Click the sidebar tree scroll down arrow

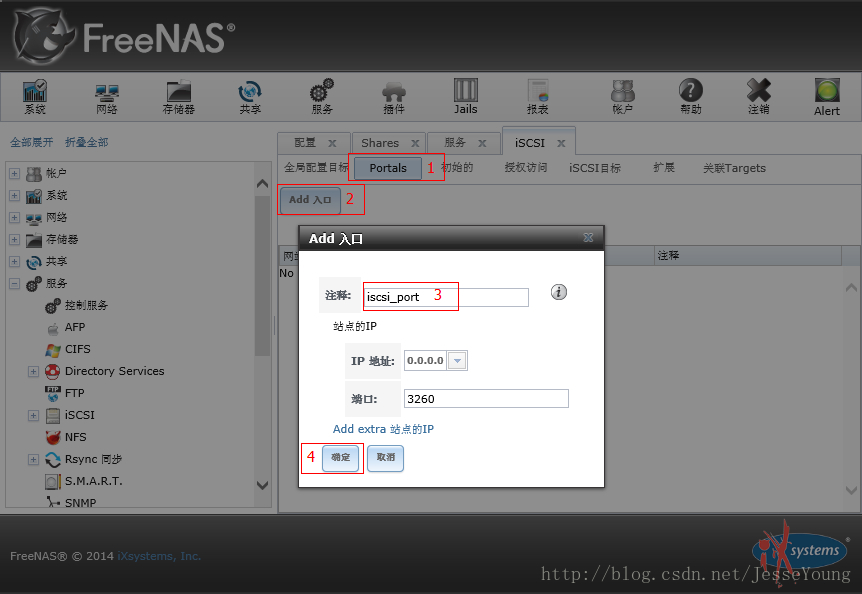[x=263, y=485]
